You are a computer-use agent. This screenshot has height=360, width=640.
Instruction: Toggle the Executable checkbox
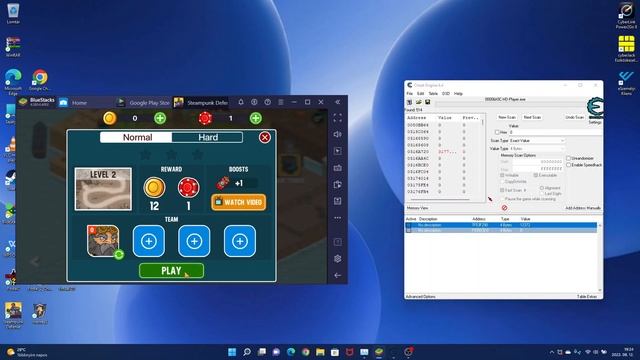click(536, 175)
